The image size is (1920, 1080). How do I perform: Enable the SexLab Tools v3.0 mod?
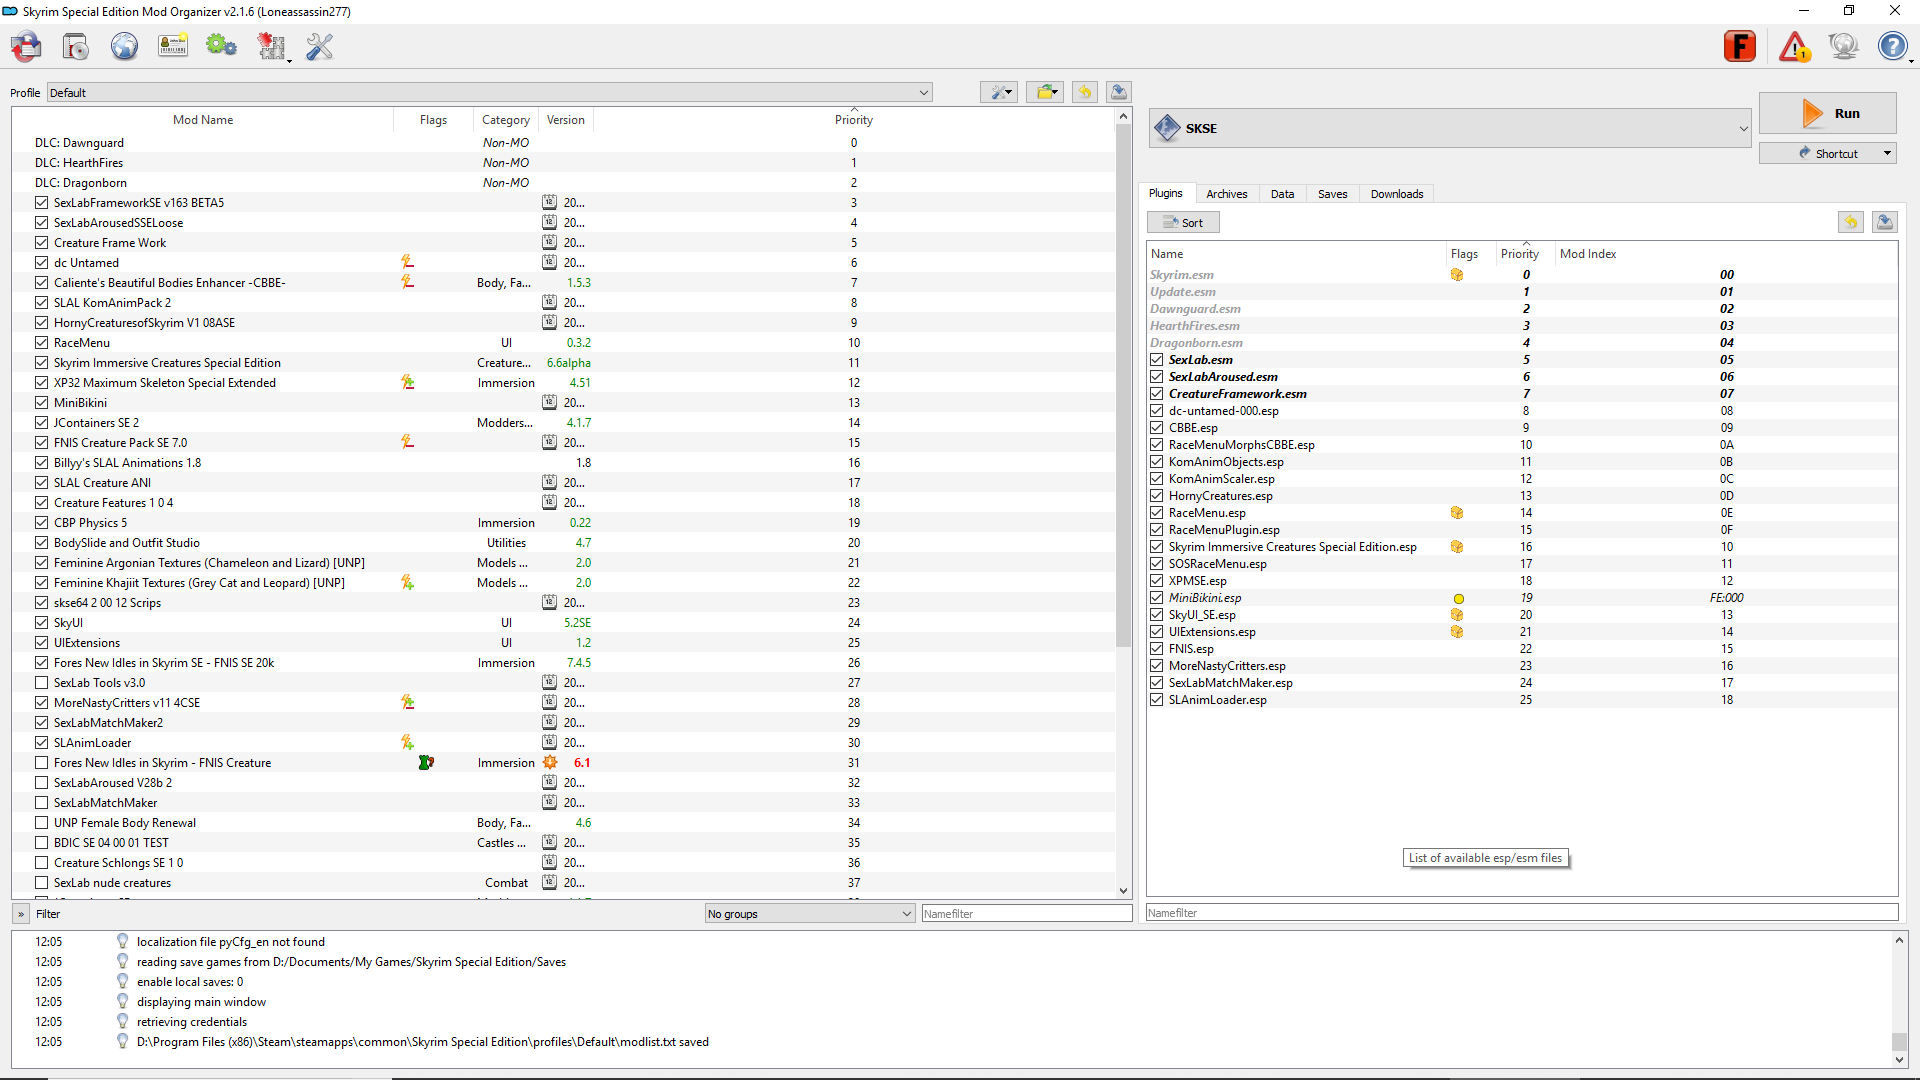(x=42, y=682)
